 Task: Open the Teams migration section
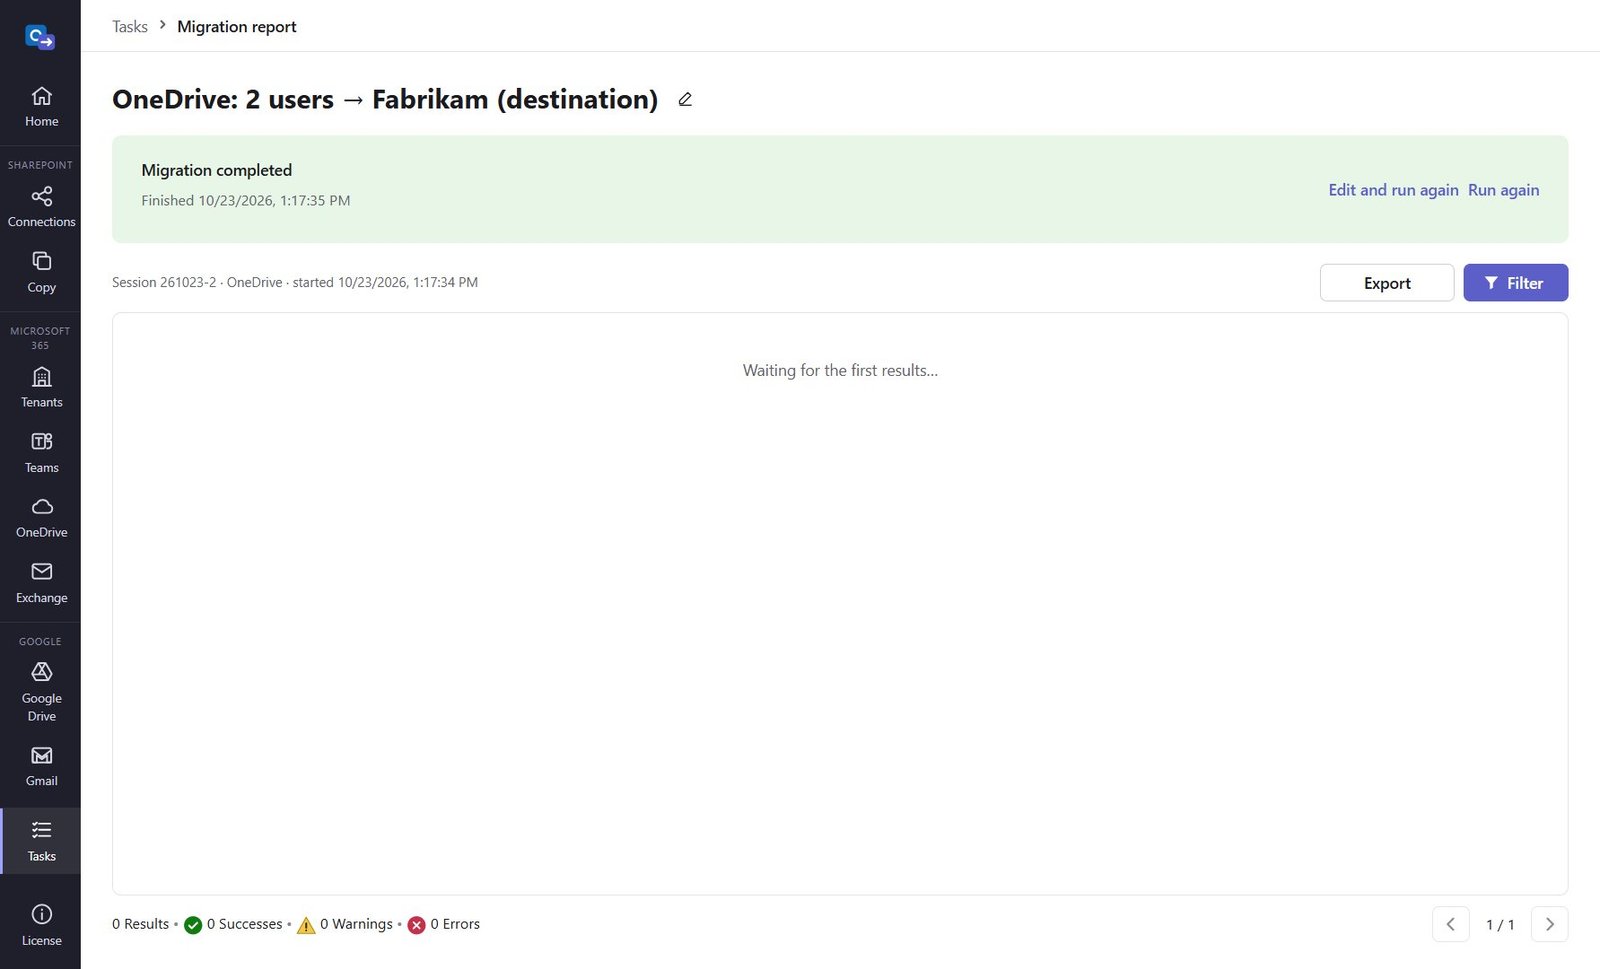(x=41, y=452)
